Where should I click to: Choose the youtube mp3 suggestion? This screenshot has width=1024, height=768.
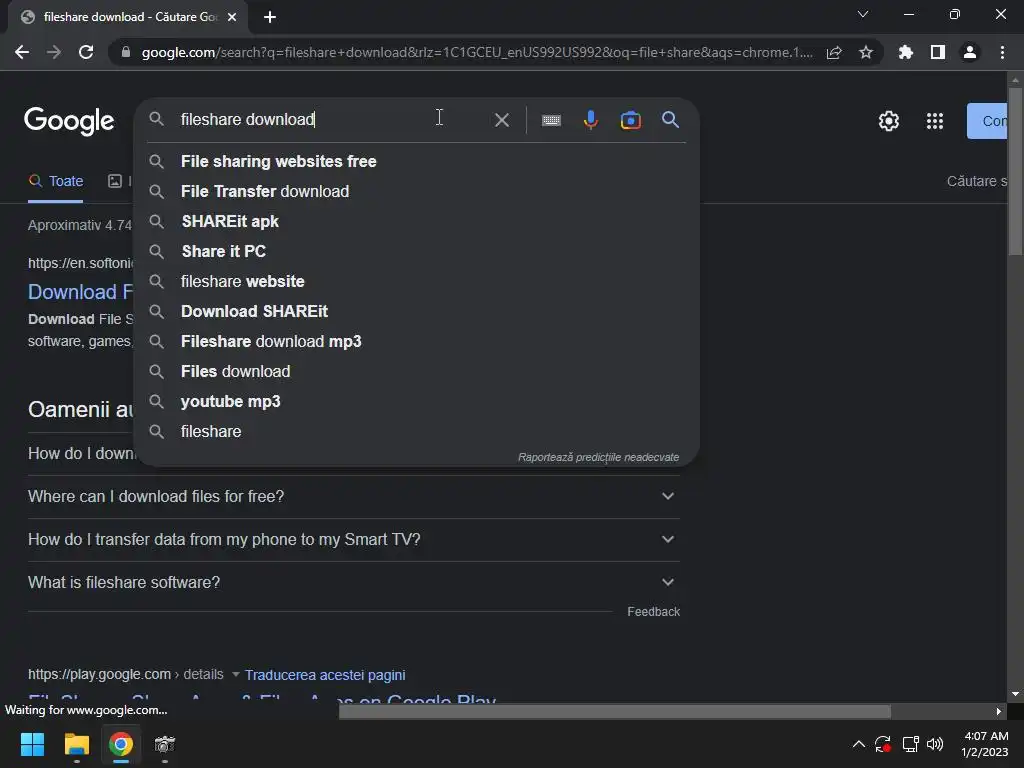pos(416,402)
